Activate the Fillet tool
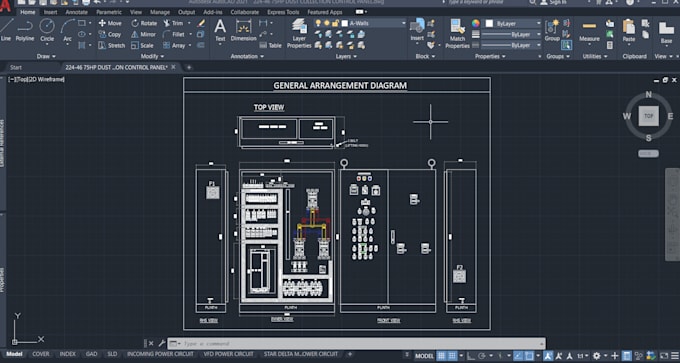This screenshot has width=680, height=363. tap(174, 34)
